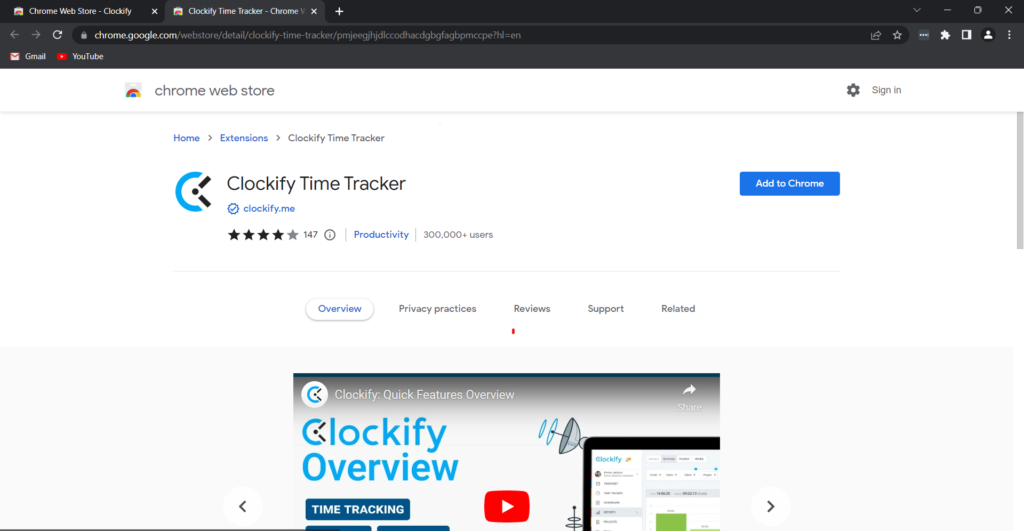
Task: Click the Clockify Time Tracker heading
Action: pyautogui.click(x=316, y=184)
